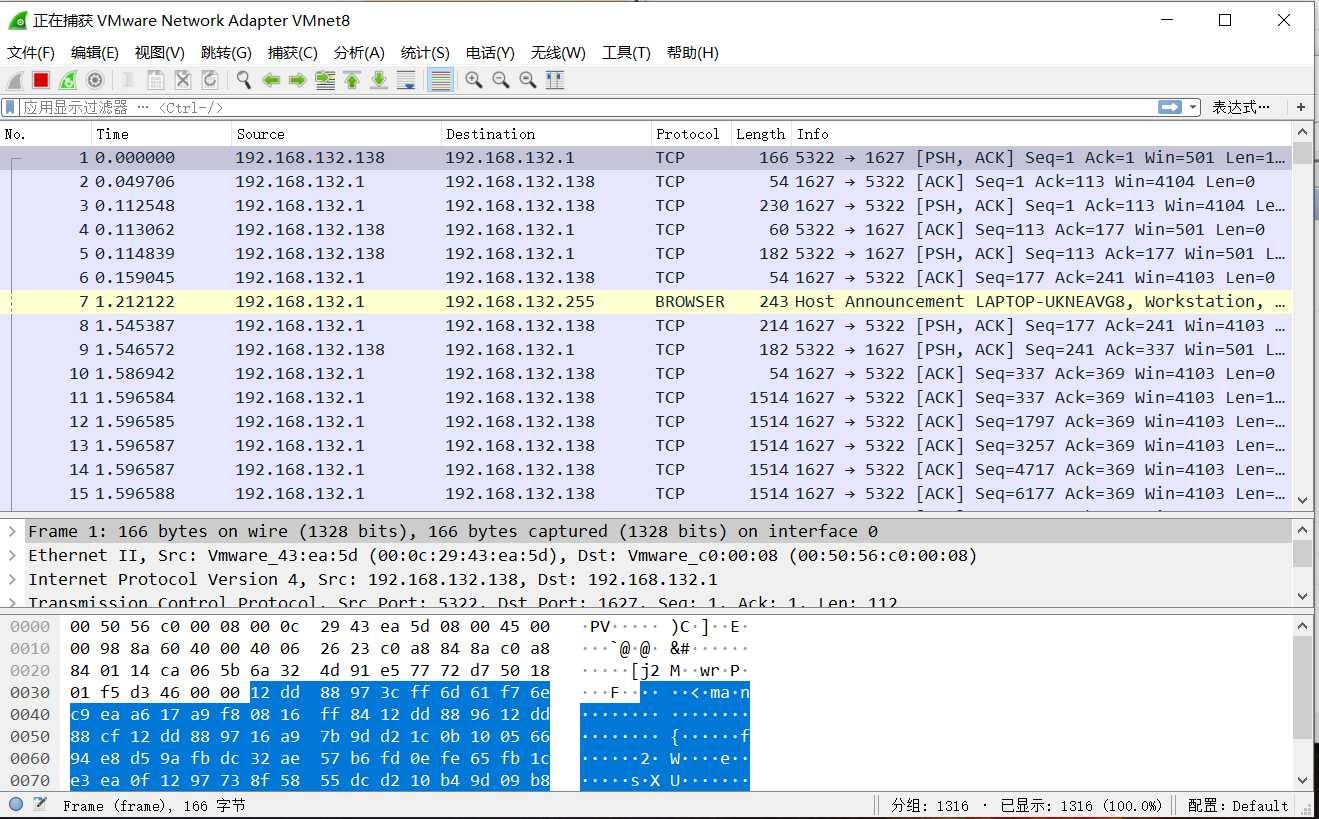This screenshot has width=1319, height=819.
Task: Open the 视图(V) menu
Action: pyautogui.click(x=160, y=53)
